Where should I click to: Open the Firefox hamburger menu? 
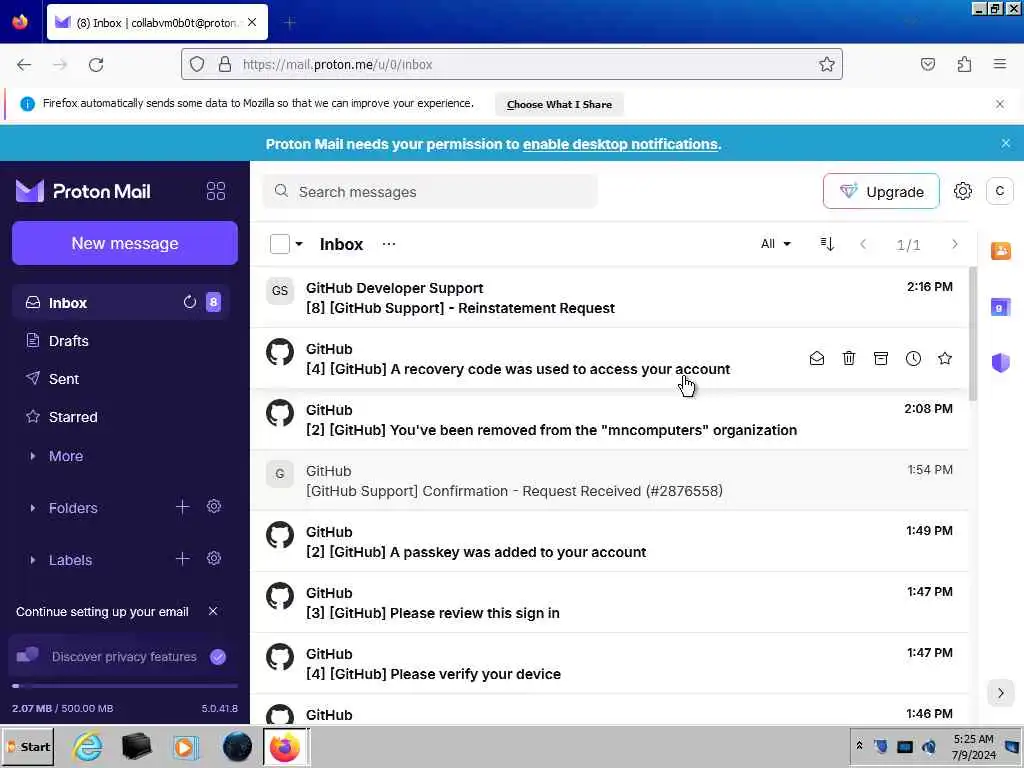(1000, 65)
